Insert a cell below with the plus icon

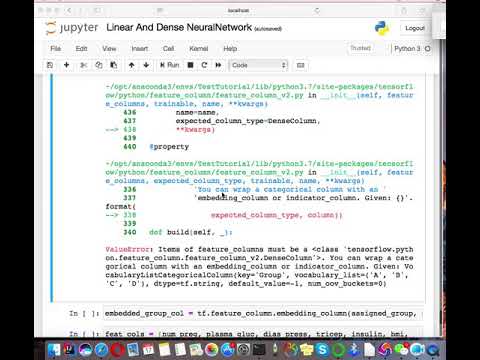coord(66,65)
